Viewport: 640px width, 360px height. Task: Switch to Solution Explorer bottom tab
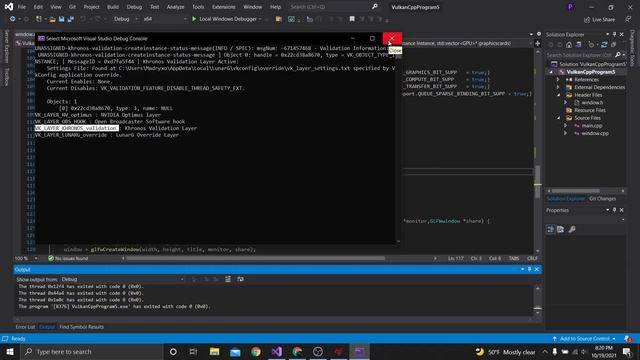pyautogui.click(x=566, y=199)
